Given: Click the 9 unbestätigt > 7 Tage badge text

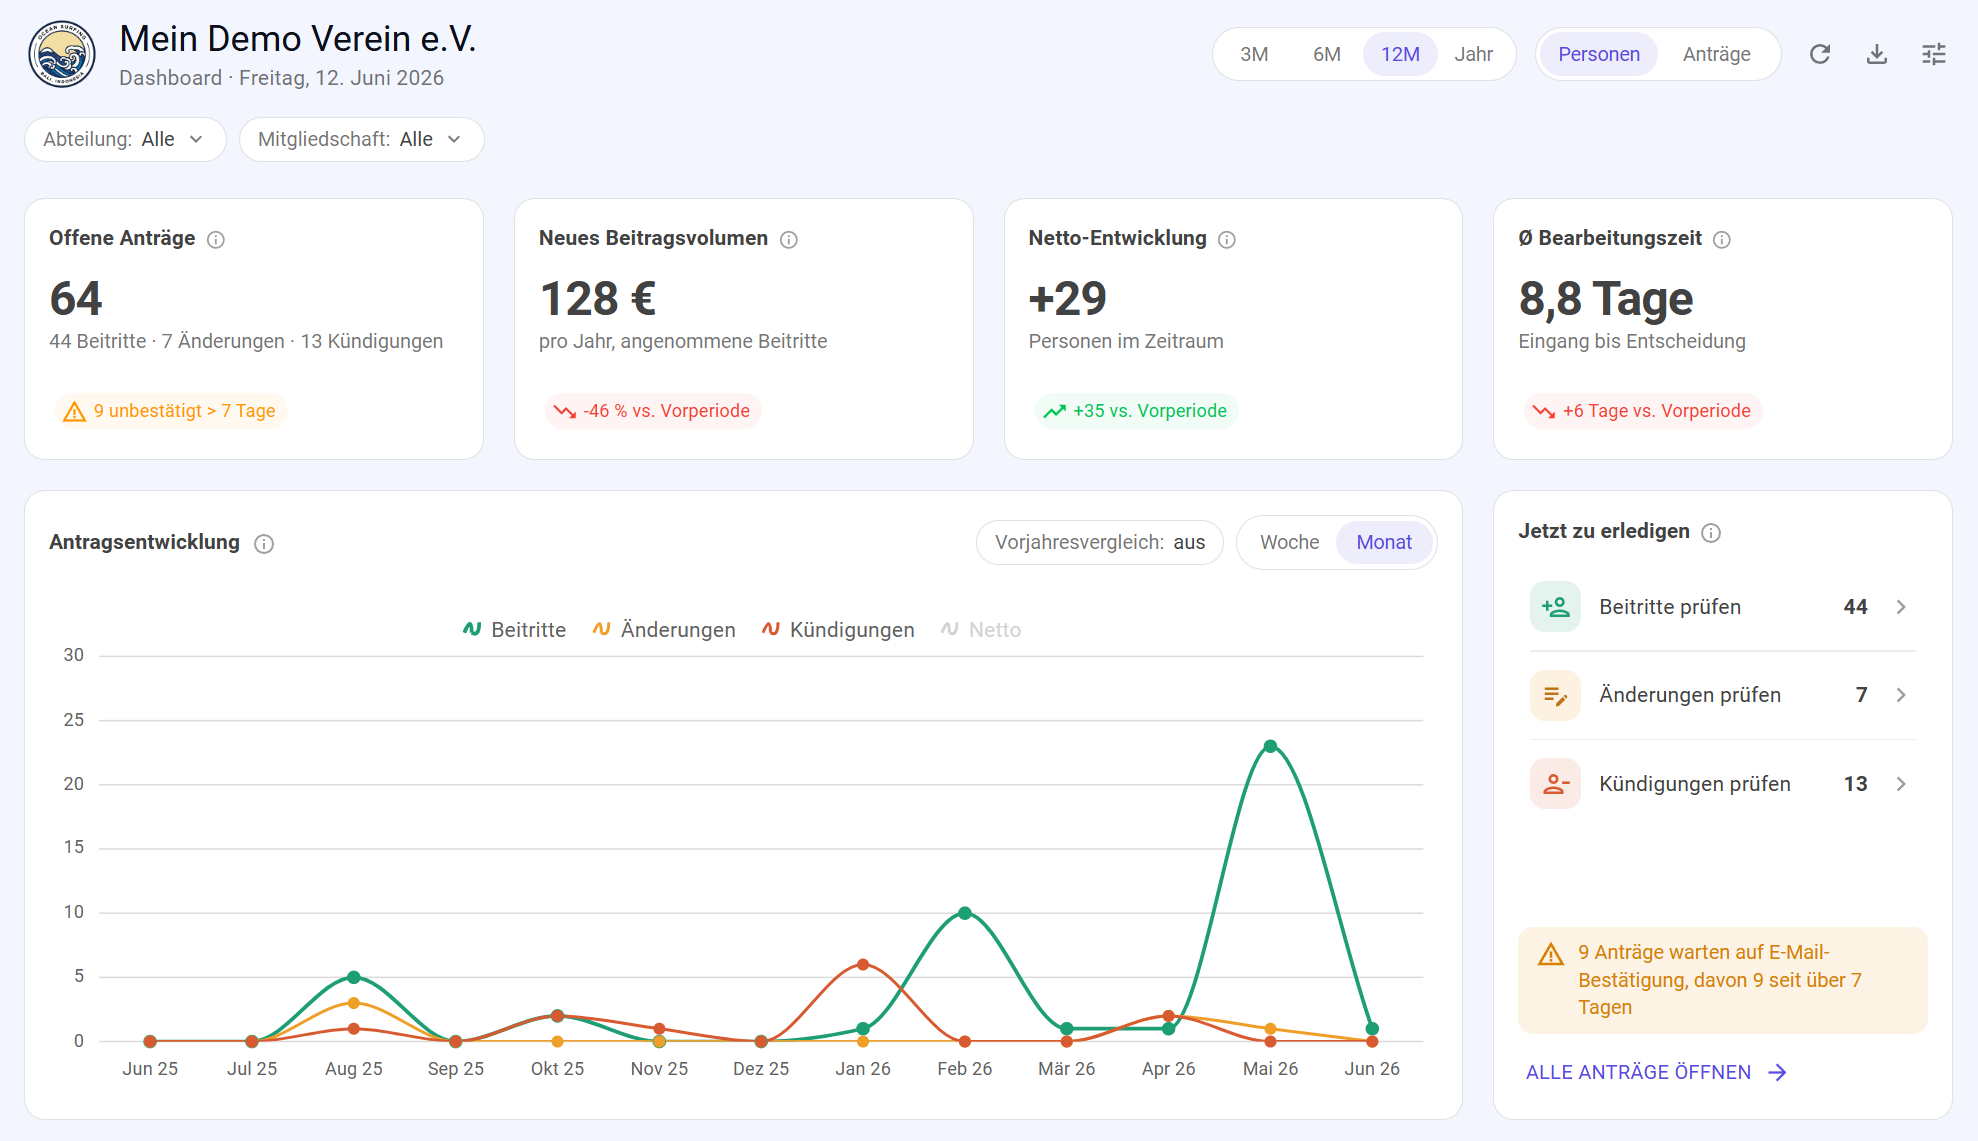Looking at the screenshot, I should pyautogui.click(x=184, y=411).
